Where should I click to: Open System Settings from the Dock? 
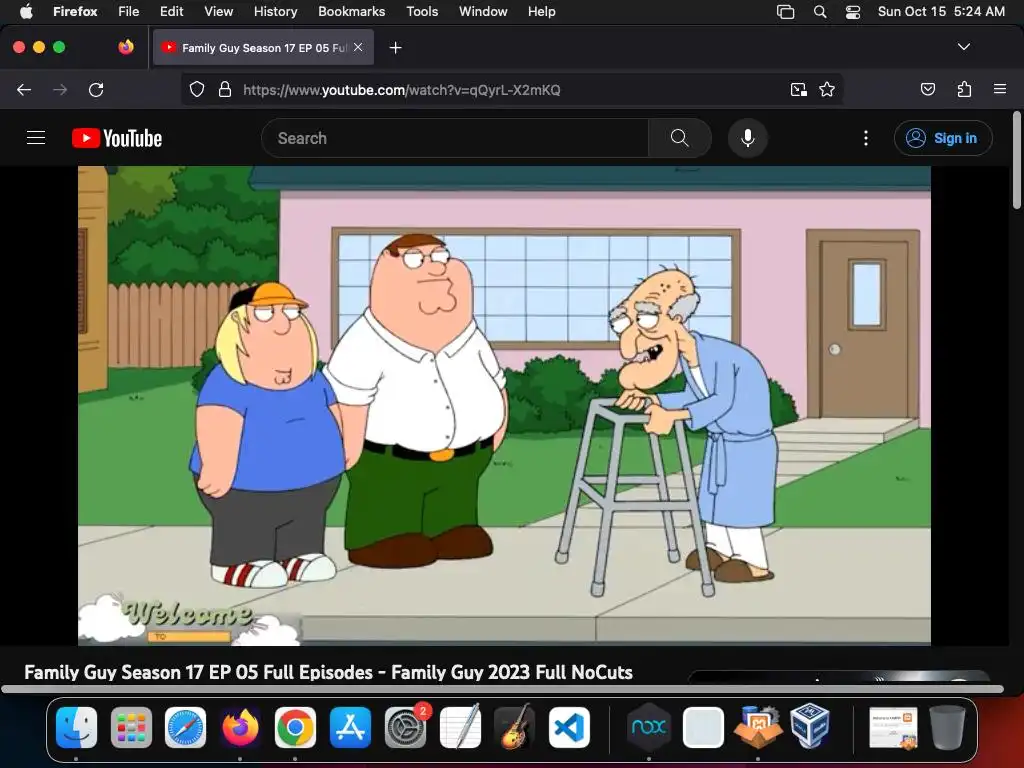pos(406,728)
